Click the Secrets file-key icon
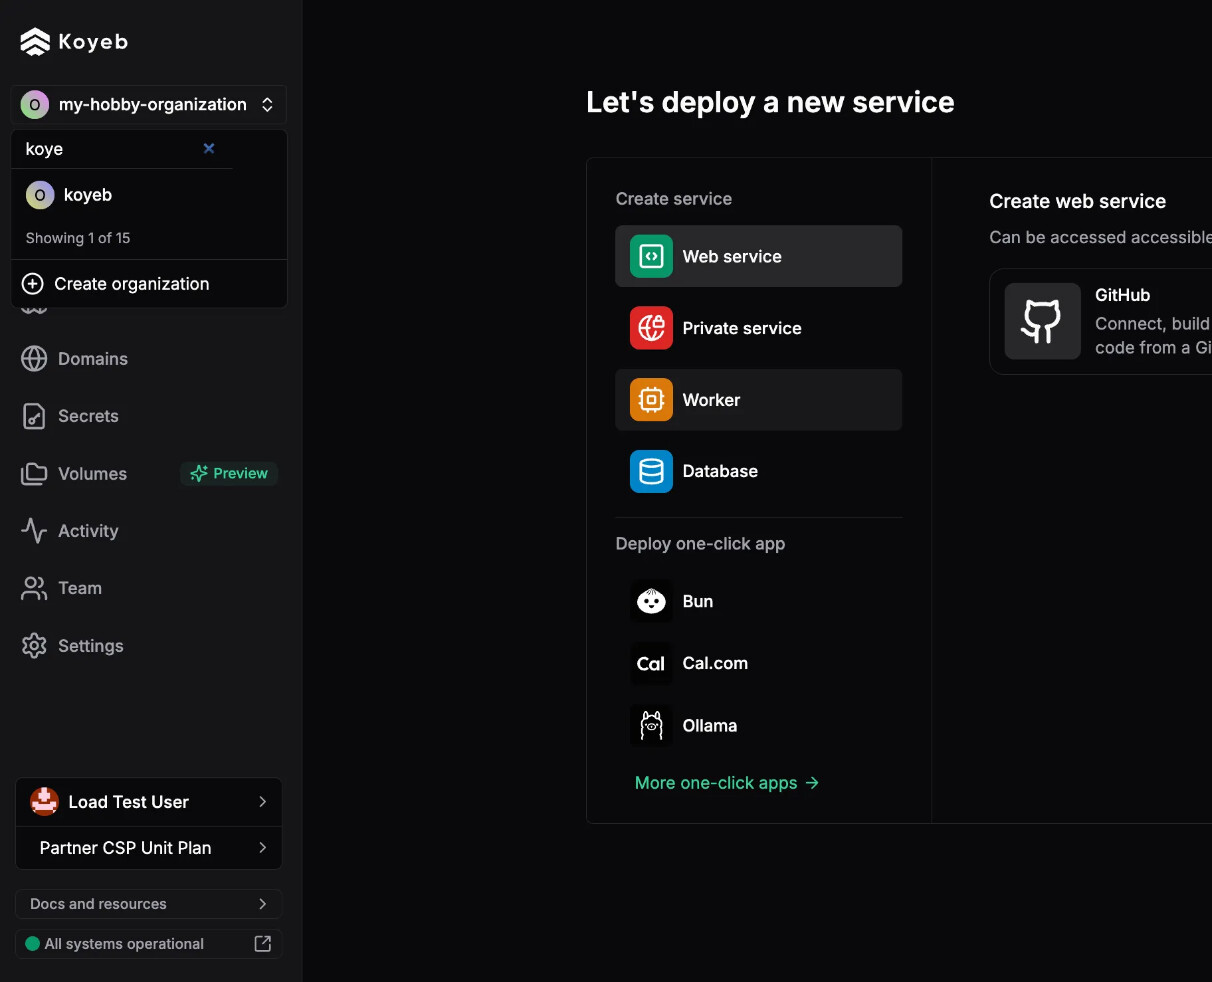Screen dimensions: 1212x982 coord(34,416)
